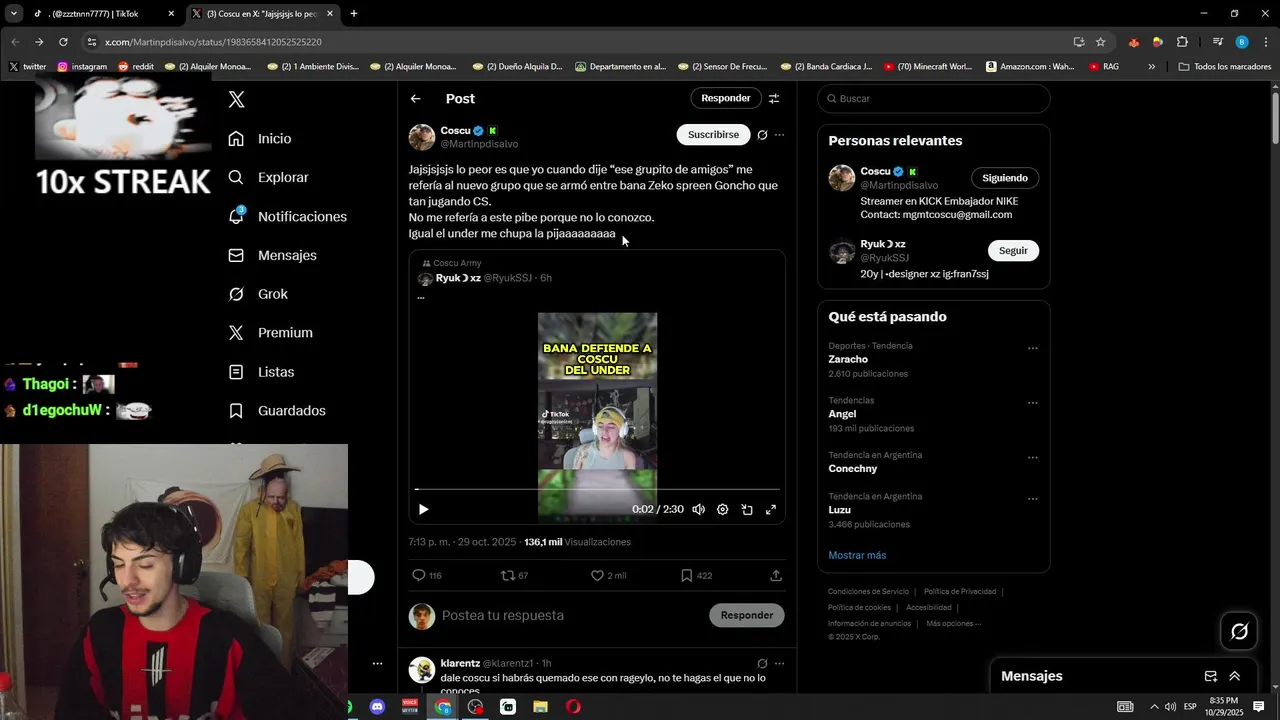Seek on the video progress bar
The width and height of the screenshot is (1280, 720).
tap(597, 489)
